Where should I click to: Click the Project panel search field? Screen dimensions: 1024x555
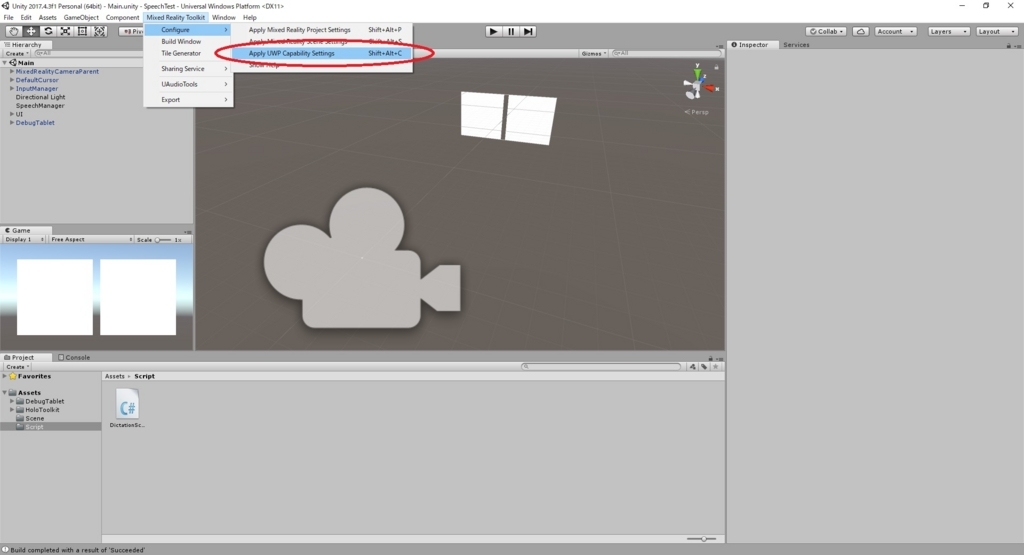(x=601, y=367)
